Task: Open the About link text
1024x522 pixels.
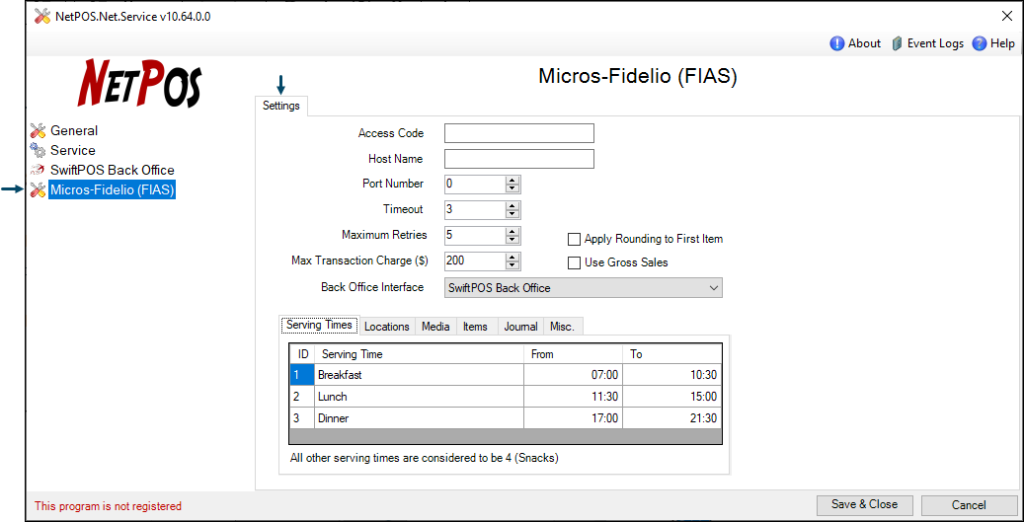Action: [x=865, y=44]
